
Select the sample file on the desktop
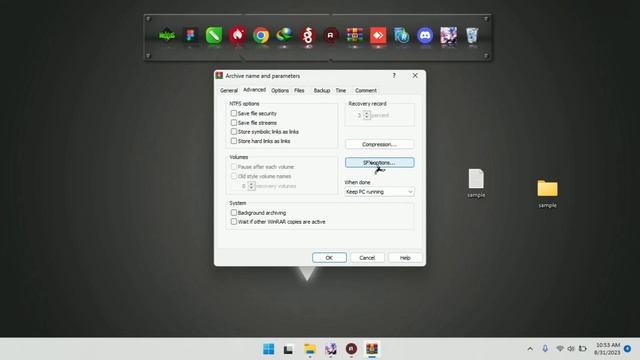point(476,183)
